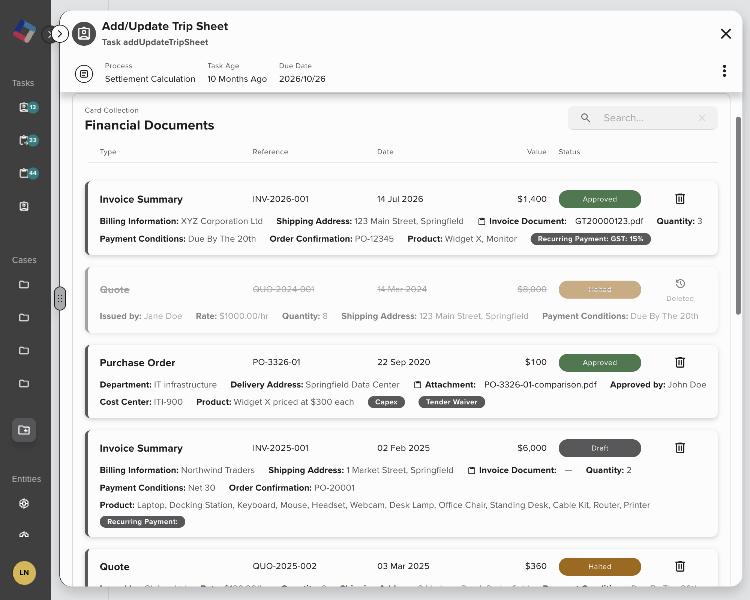Click the Search field in Financial Documents
The width and height of the screenshot is (750, 600).
[642, 118]
